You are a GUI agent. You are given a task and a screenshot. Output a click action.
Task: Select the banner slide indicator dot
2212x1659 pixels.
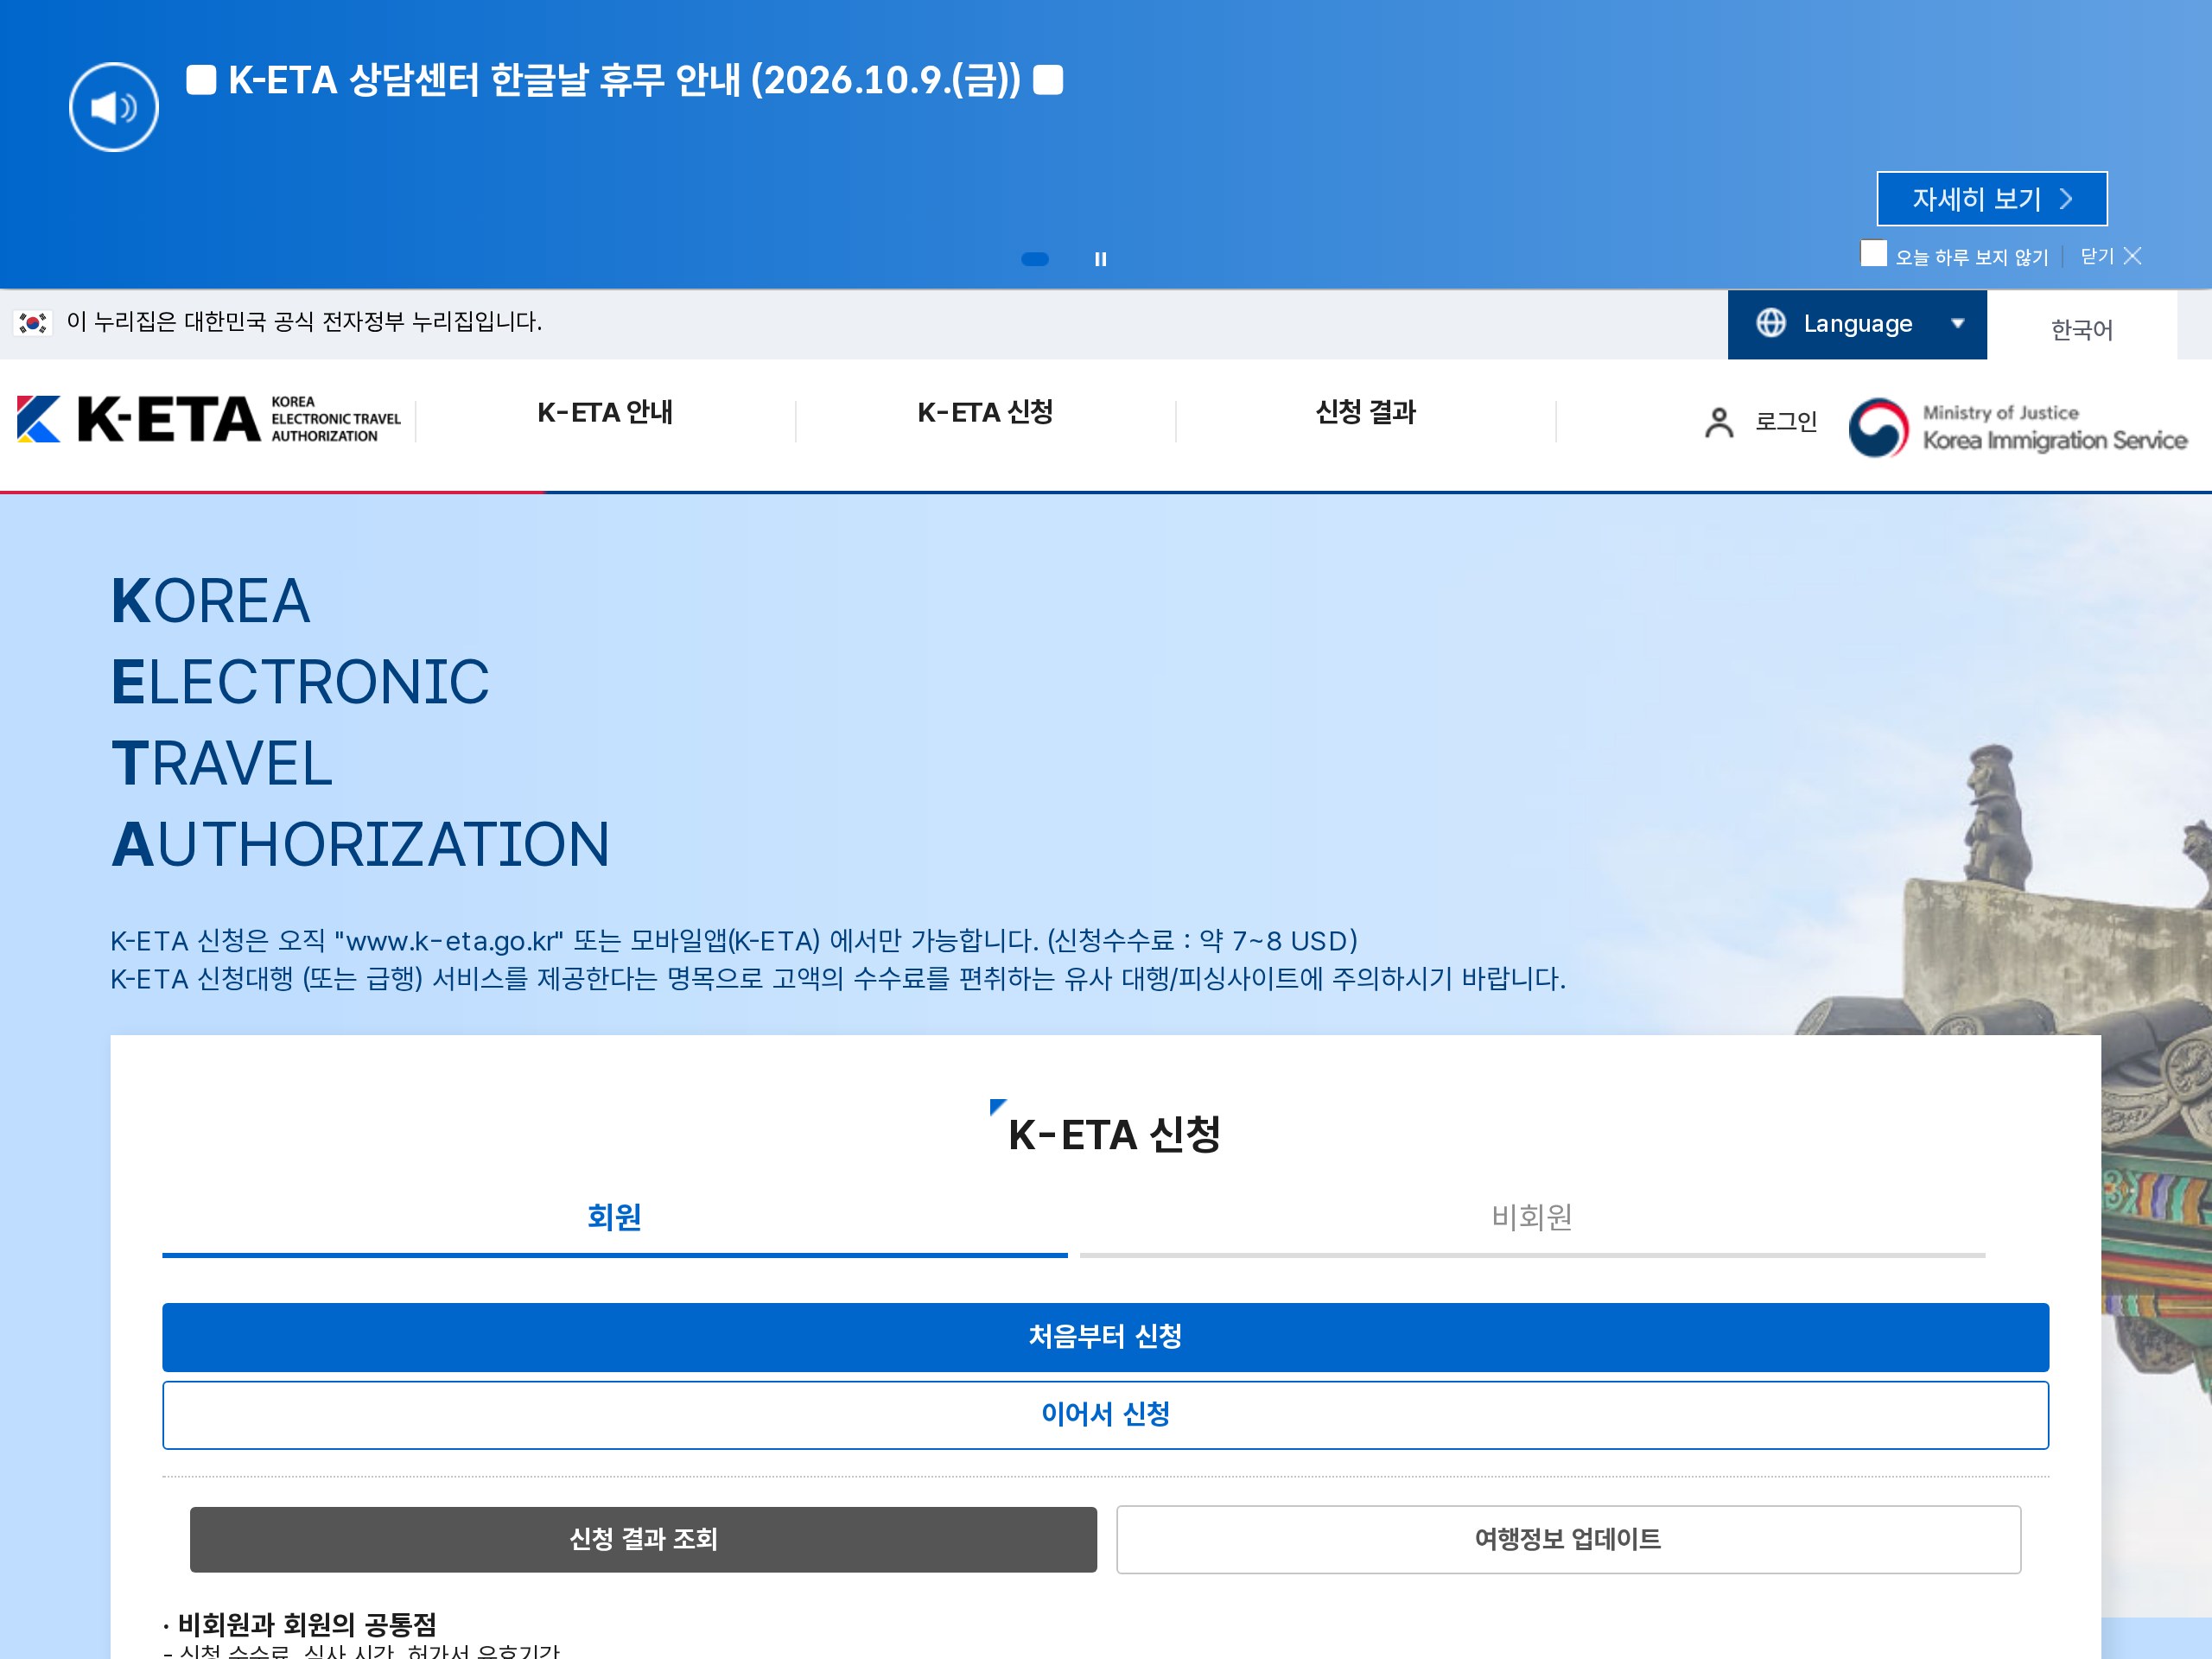click(1035, 259)
